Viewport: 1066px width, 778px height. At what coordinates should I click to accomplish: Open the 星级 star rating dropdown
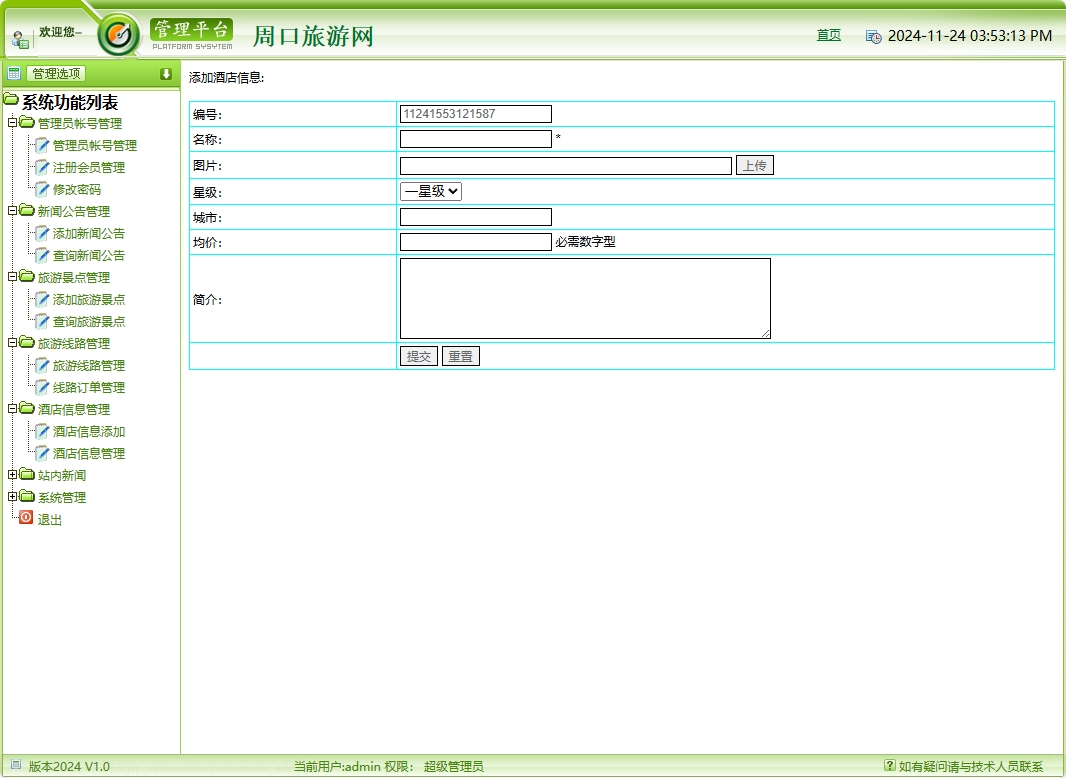coord(430,190)
